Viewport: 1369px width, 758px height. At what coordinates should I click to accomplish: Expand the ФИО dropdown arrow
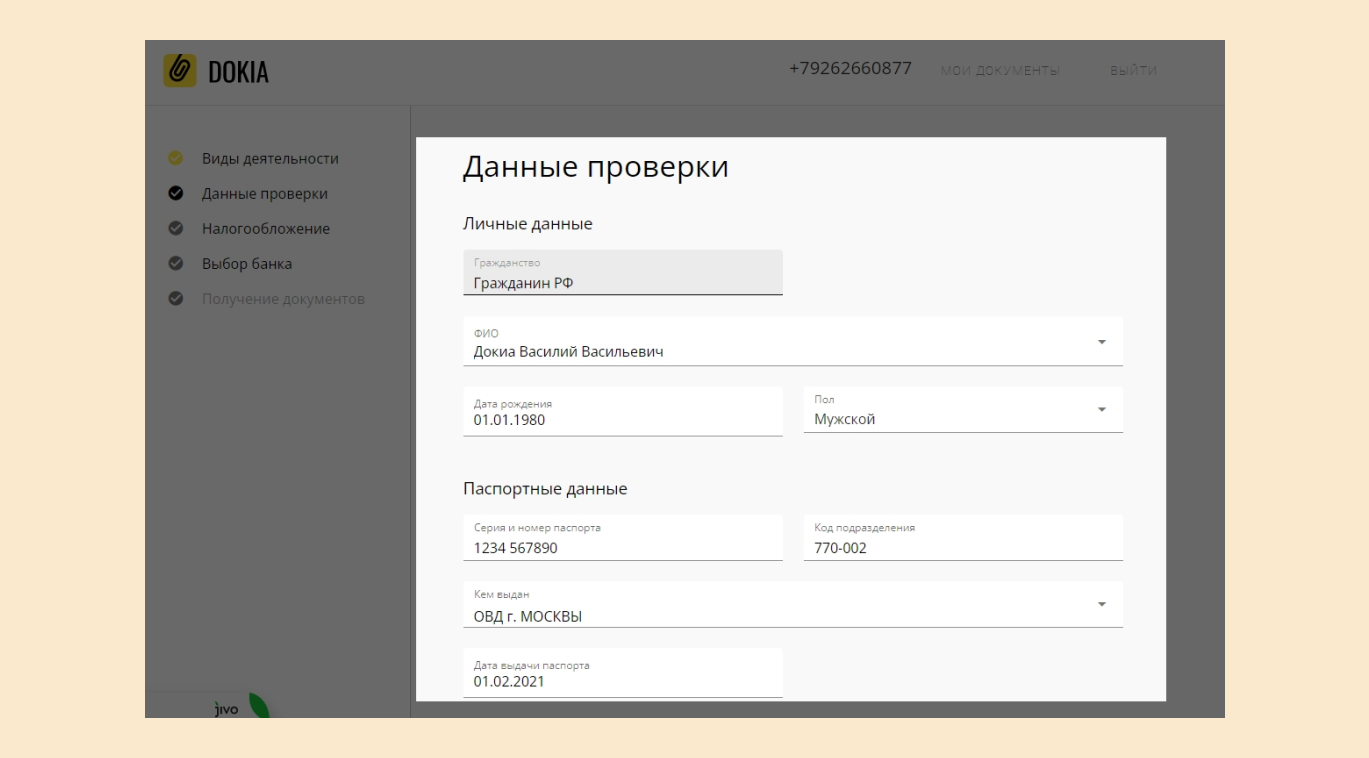point(1102,342)
